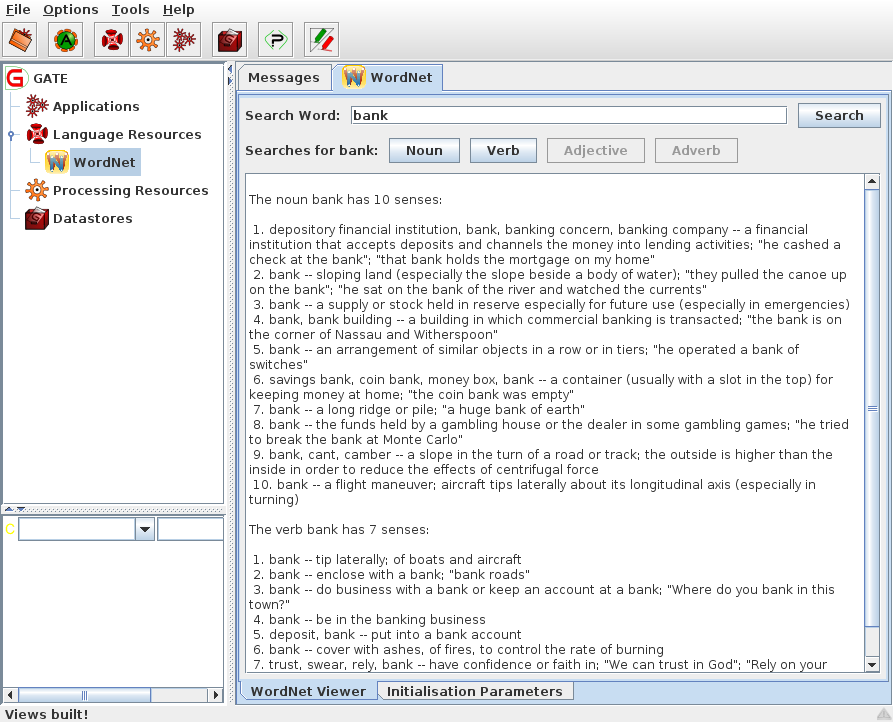Screen dimensions: 893x722
Task: Switch to Initialisation Parameters tab
Action: (474, 691)
